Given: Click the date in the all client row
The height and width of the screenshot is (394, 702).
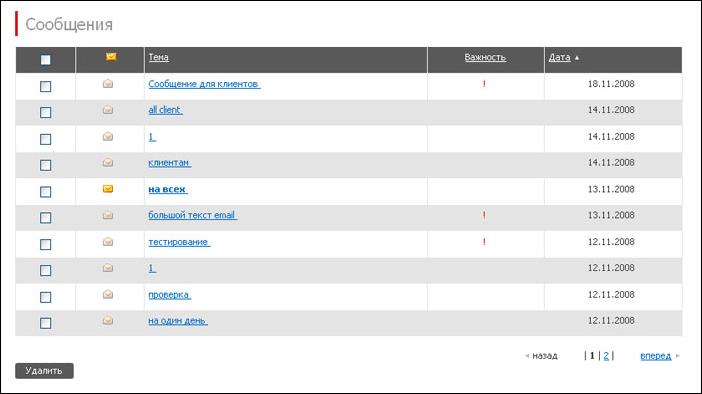Looking at the screenshot, I should (611, 110).
